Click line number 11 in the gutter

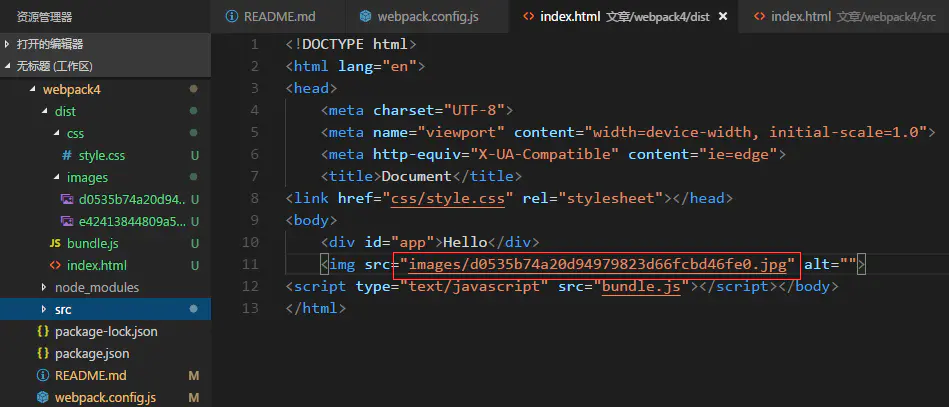250,265
